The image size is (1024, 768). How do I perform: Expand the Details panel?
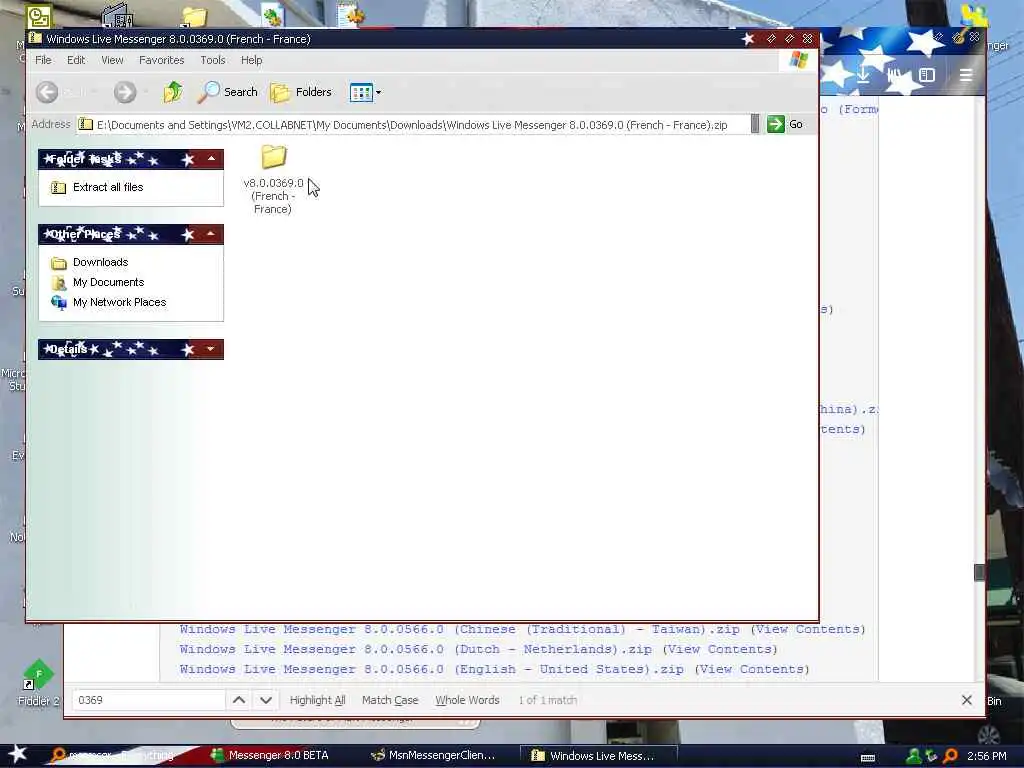(x=212, y=349)
